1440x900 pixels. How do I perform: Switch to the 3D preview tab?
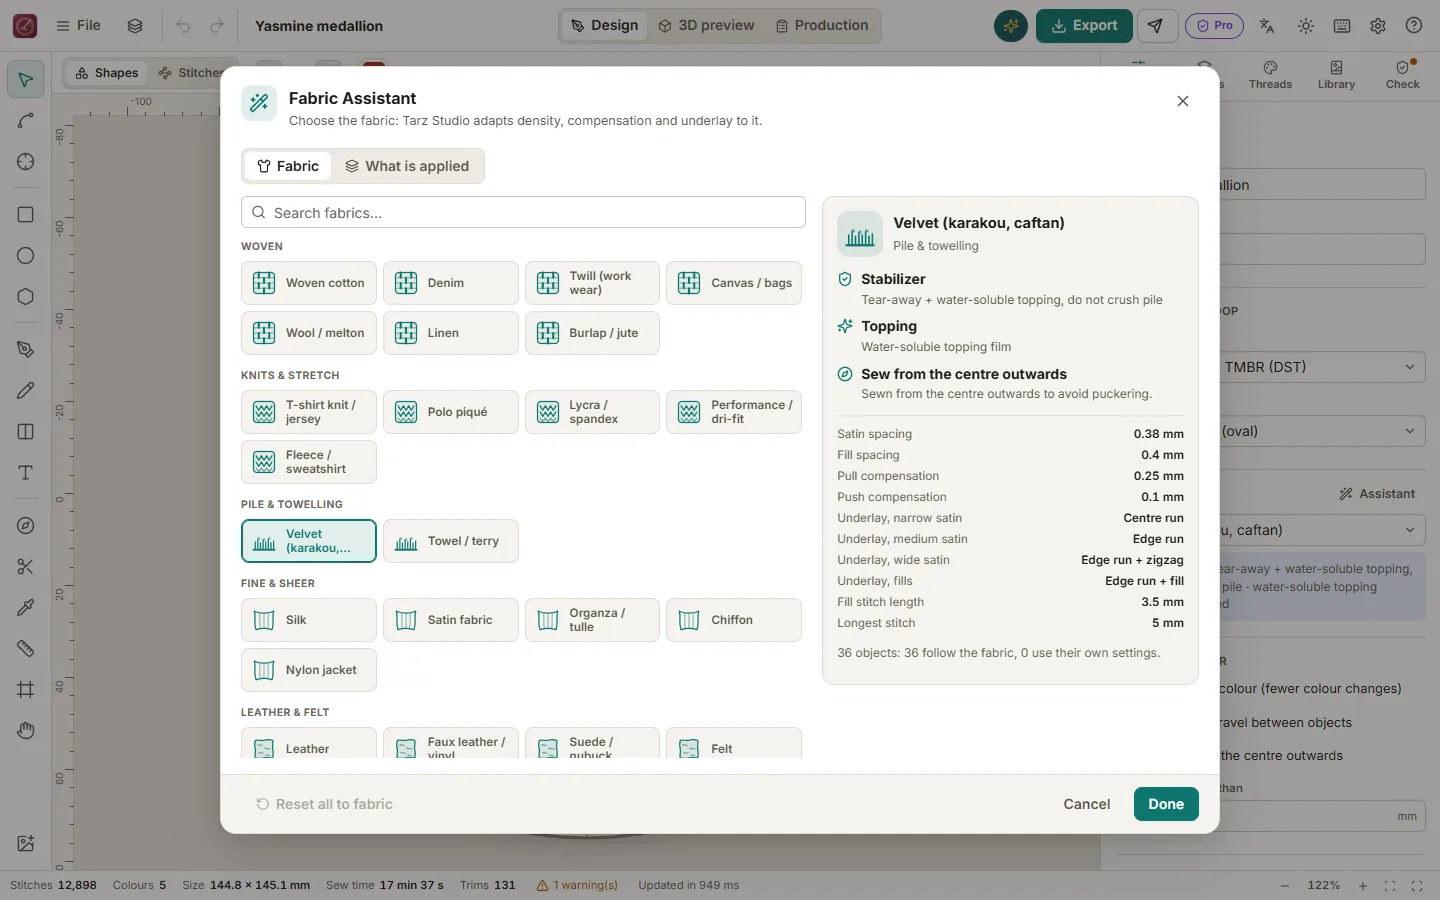coord(706,26)
